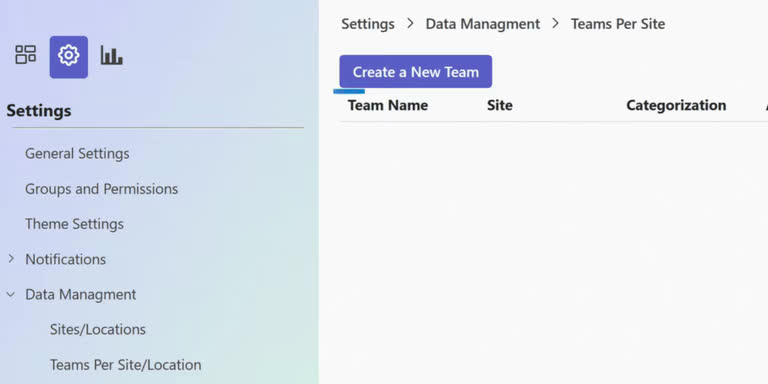The width and height of the screenshot is (768, 384).
Task: Sort by Site column header
Action: 500,105
